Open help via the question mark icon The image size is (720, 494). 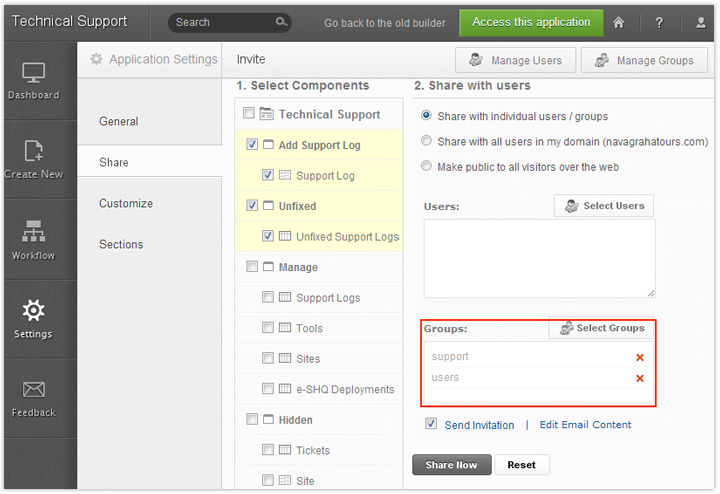click(659, 22)
